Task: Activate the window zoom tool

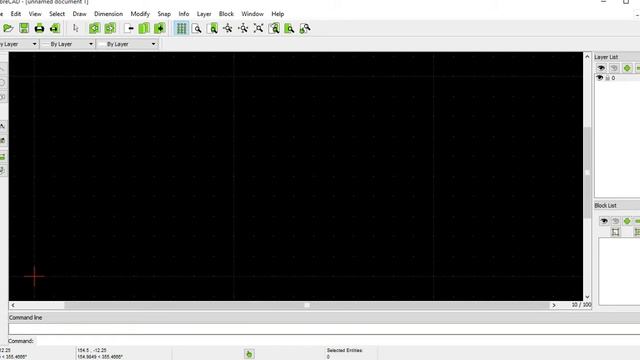Action: pyautogui.click(x=289, y=28)
